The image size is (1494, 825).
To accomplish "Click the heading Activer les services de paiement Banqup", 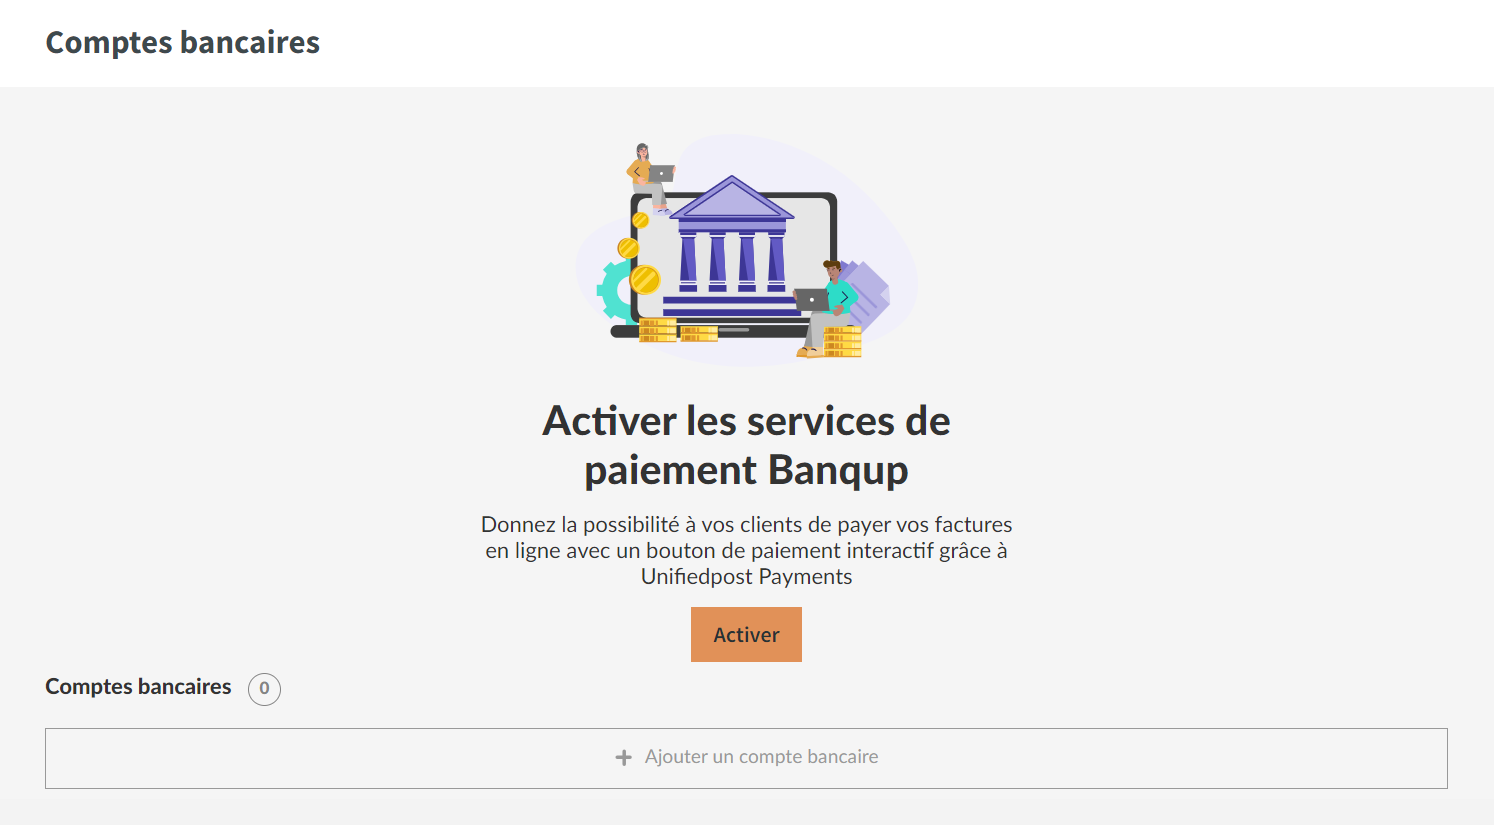I will (746, 445).
